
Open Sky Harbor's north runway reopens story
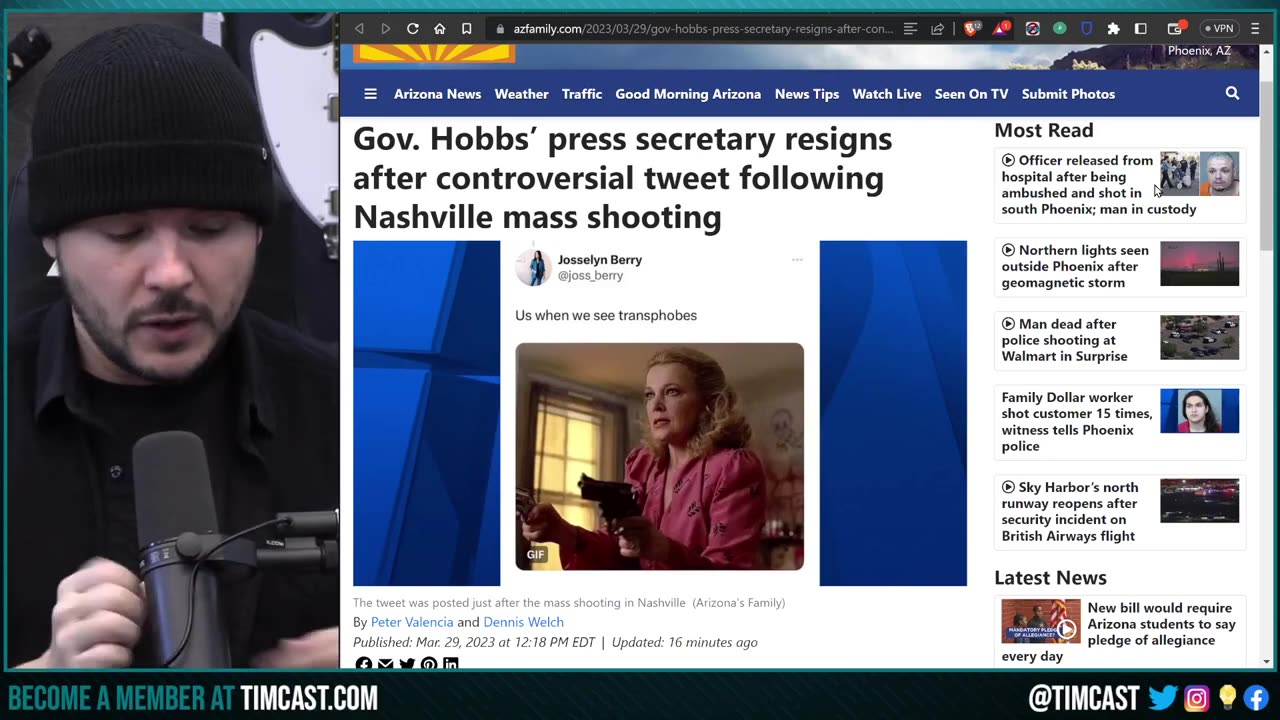[x=1070, y=512]
